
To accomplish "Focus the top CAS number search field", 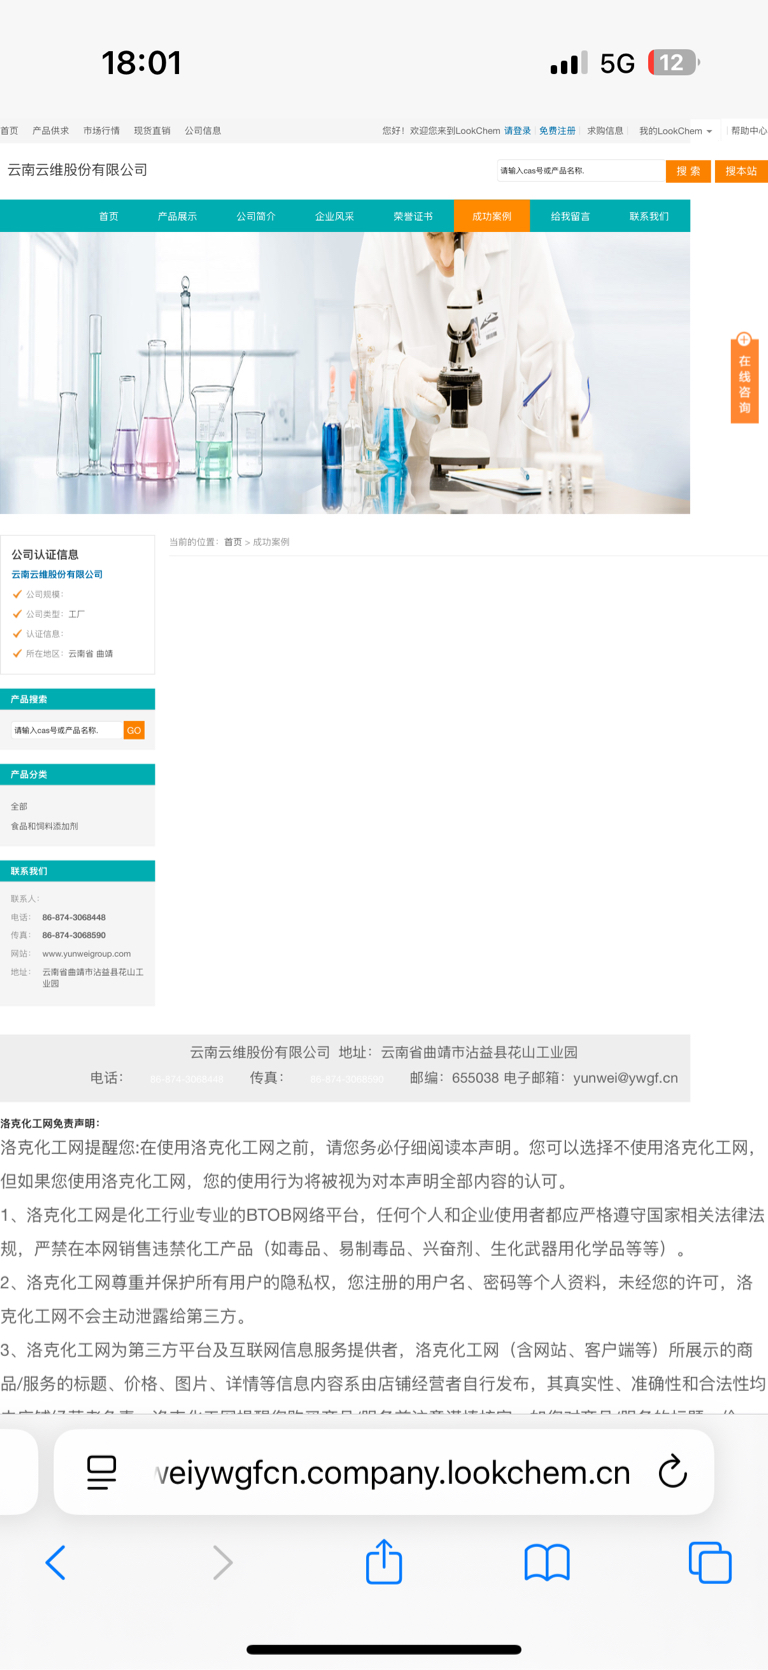I will tap(580, 171).
